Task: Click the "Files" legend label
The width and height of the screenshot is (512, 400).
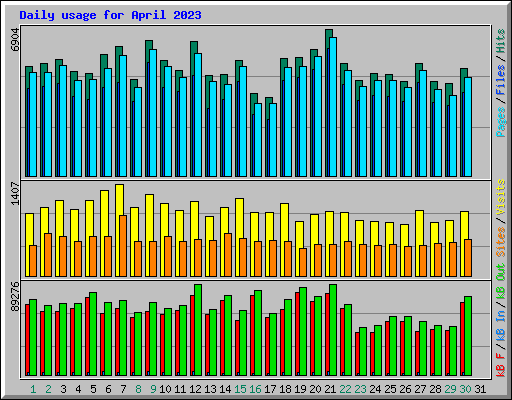Action: pyautogui.click(x=500, y=80)
